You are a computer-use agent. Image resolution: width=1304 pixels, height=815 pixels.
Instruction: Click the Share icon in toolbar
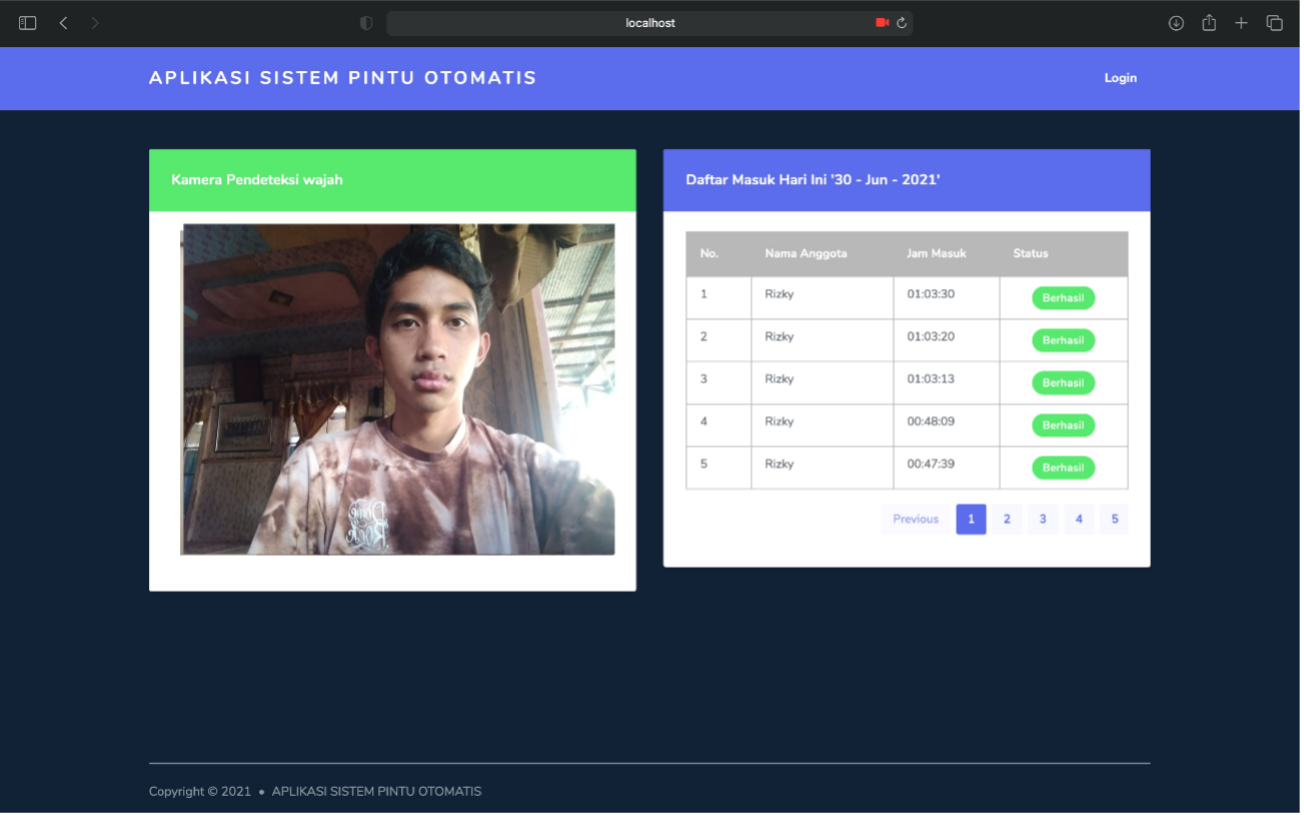click(1209, 23)
